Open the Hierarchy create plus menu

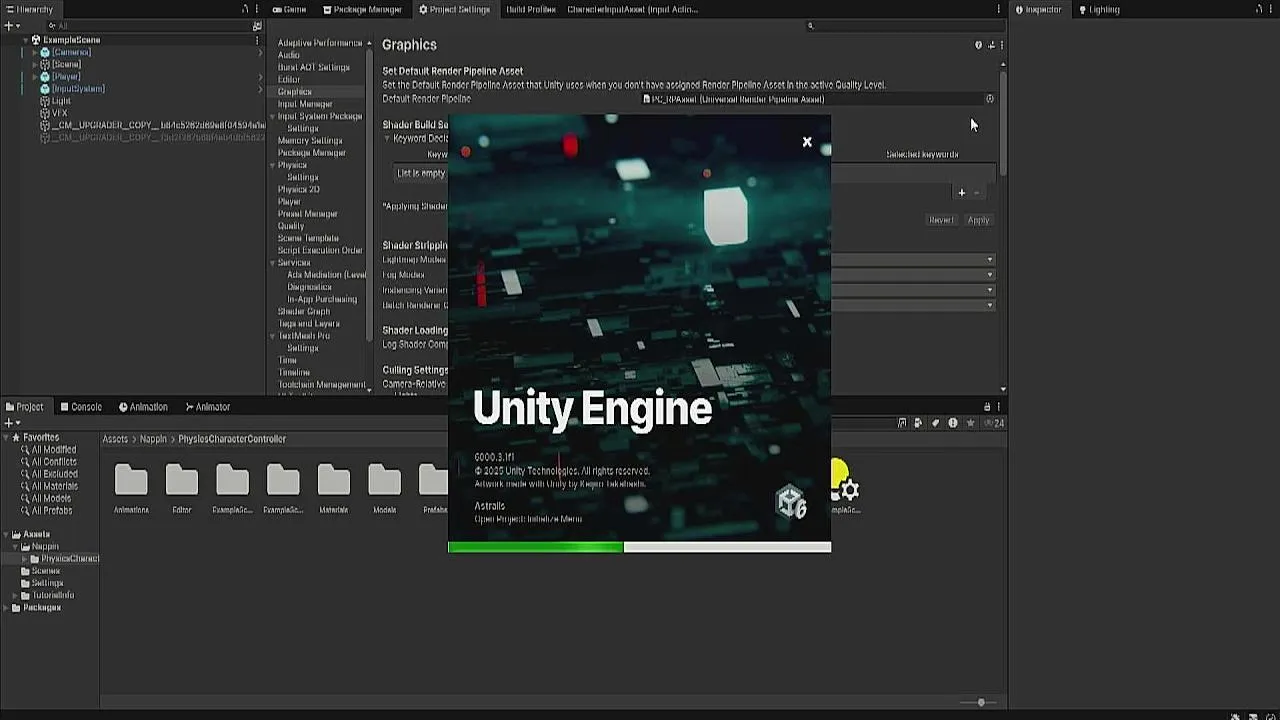pyautogui.click(x=10, y=25)
